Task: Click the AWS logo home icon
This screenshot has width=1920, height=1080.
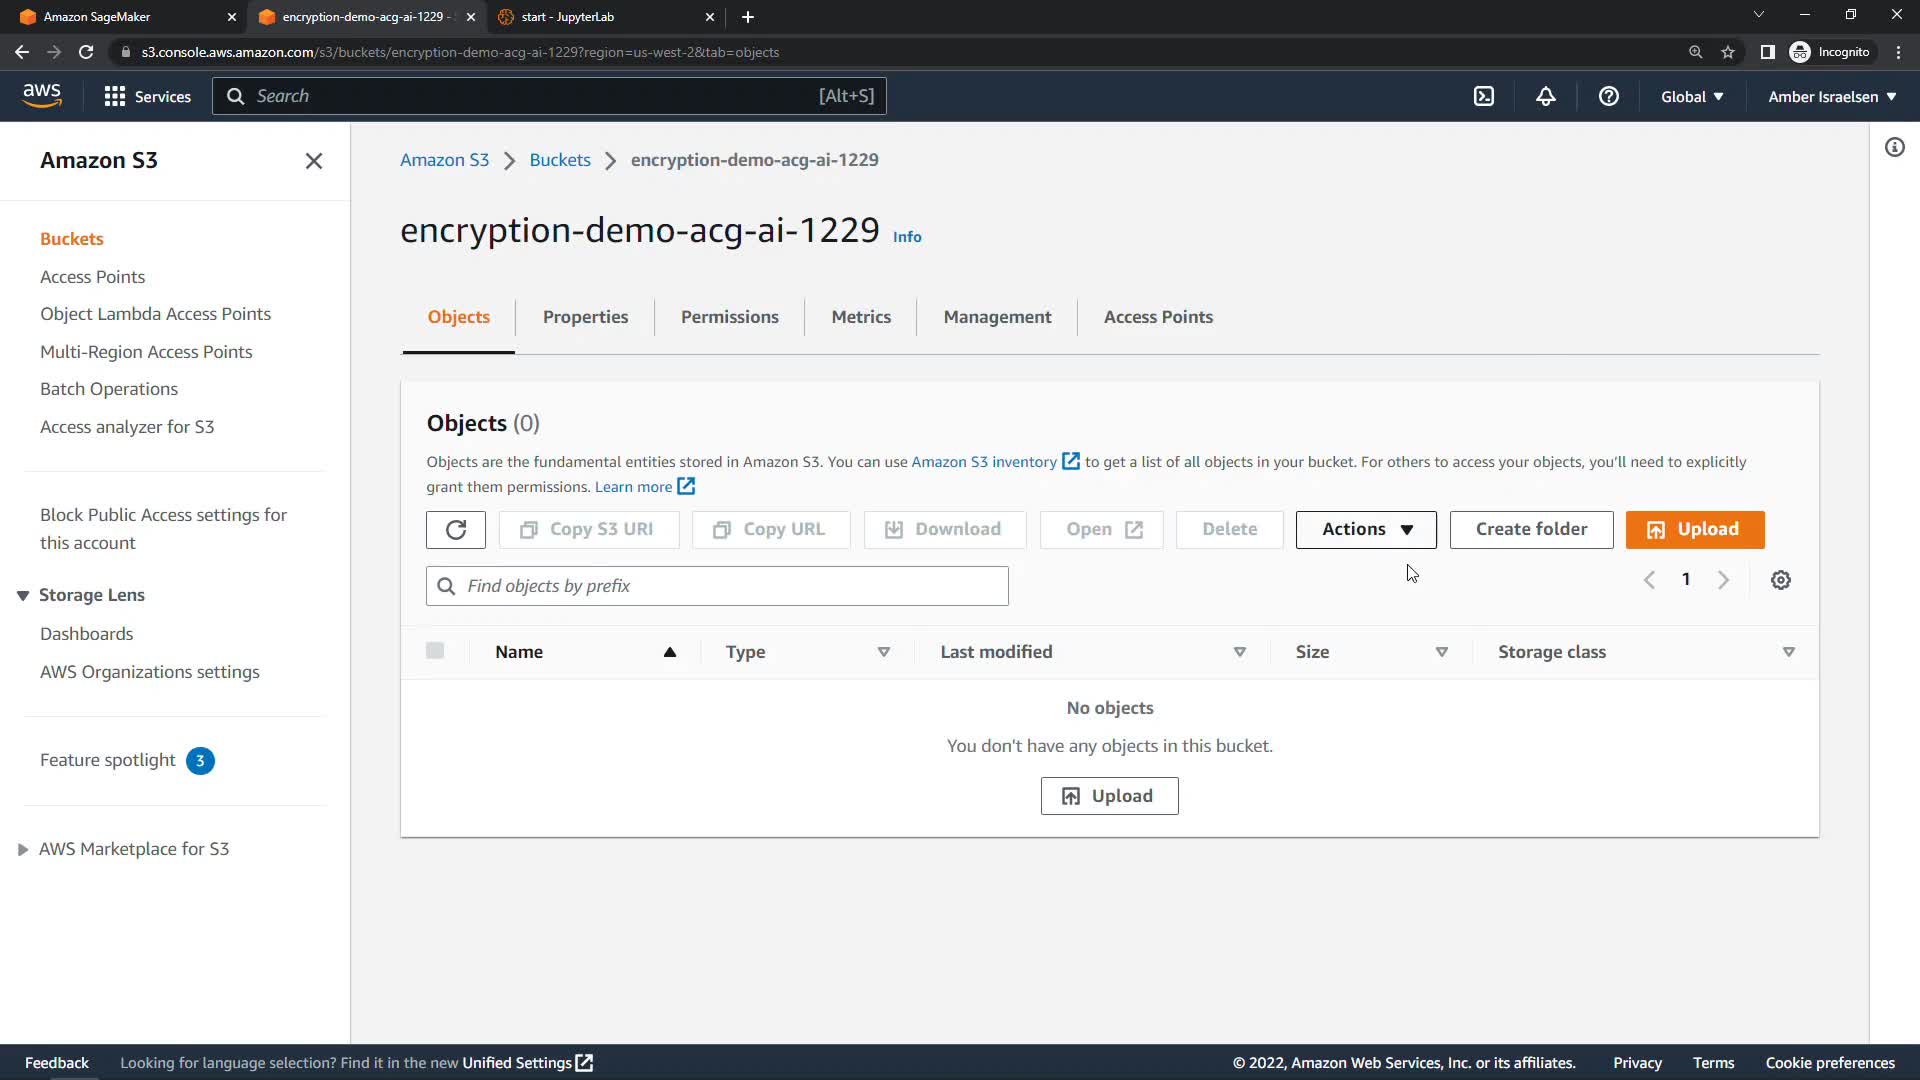Action: tap(42, 95)
